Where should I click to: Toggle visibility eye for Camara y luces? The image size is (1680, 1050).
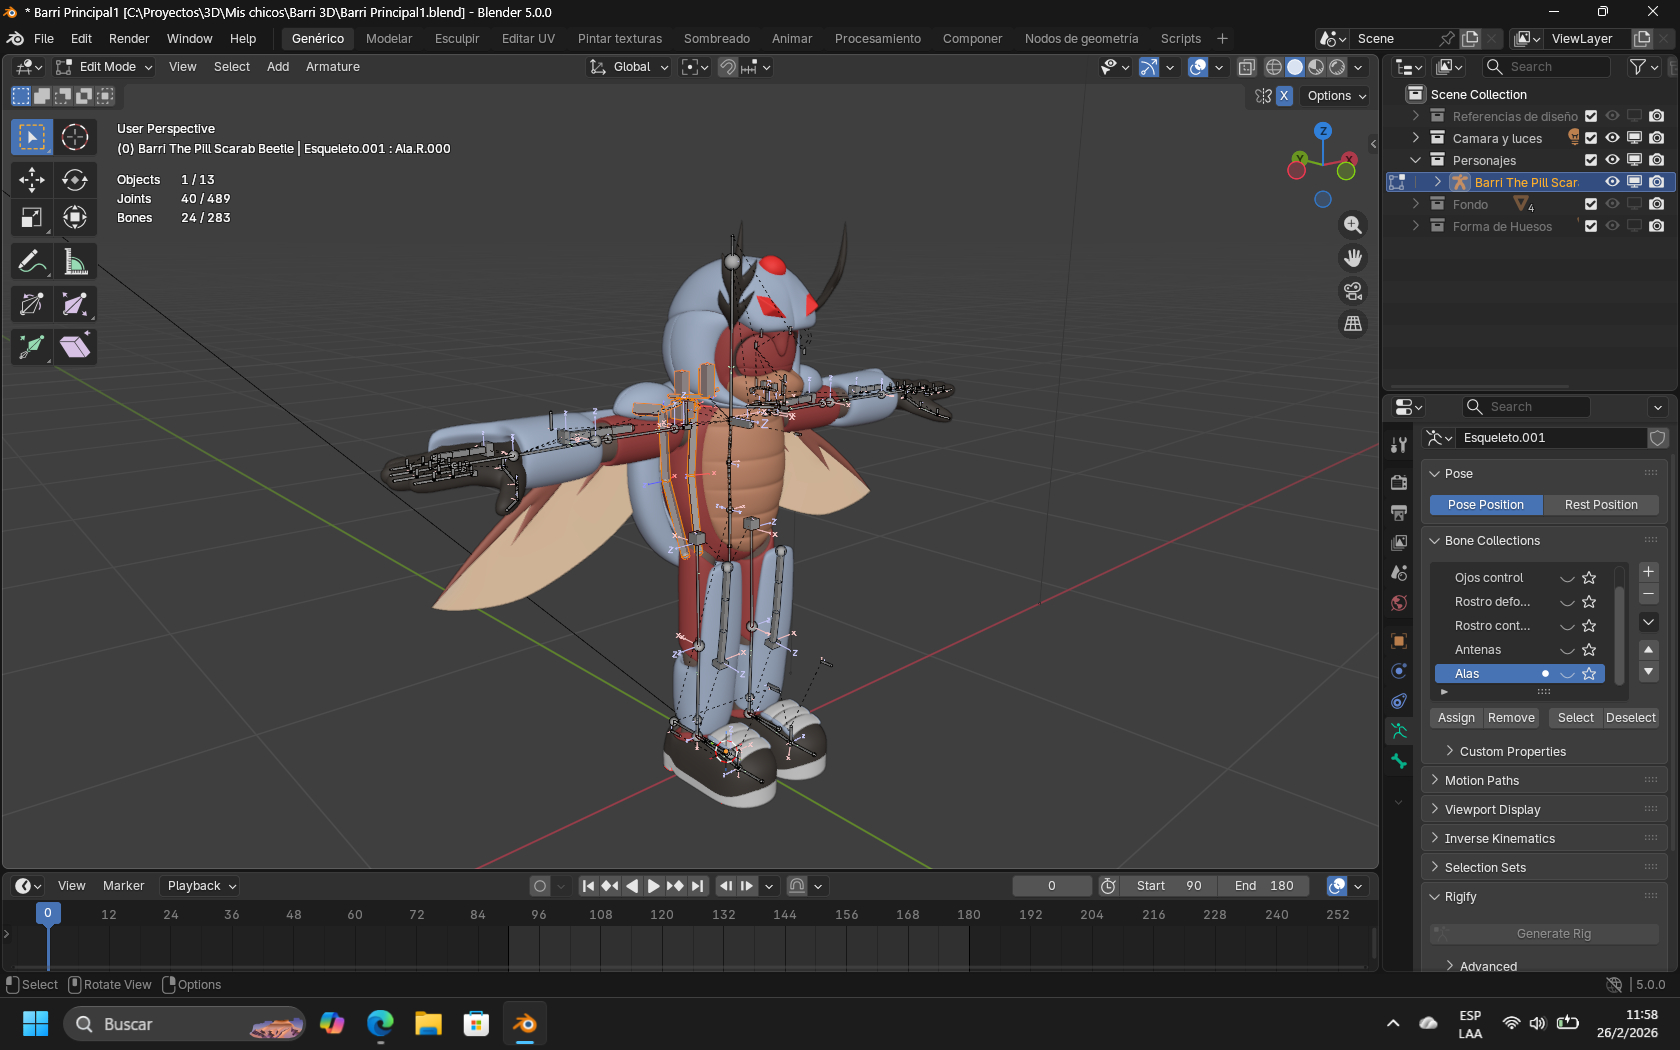1612,138
